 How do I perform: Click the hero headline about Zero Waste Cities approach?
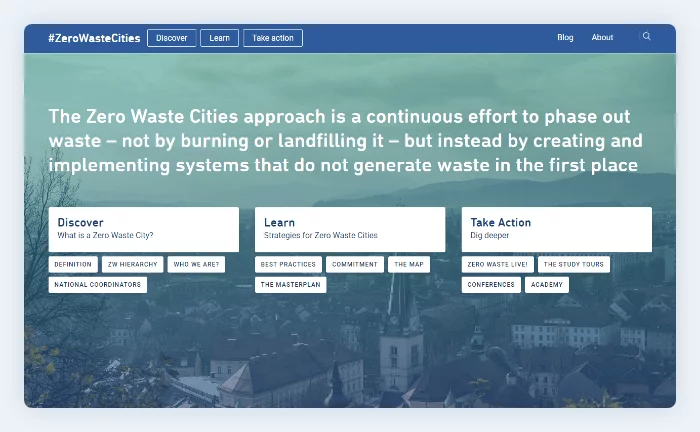pyautogui.click(x=346, y=141)
